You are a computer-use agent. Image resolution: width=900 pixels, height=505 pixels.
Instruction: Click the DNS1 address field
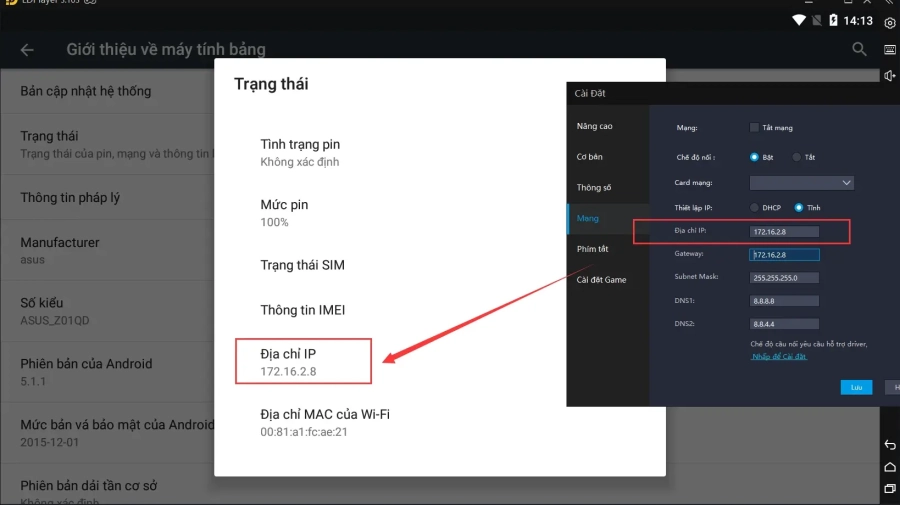784,301
